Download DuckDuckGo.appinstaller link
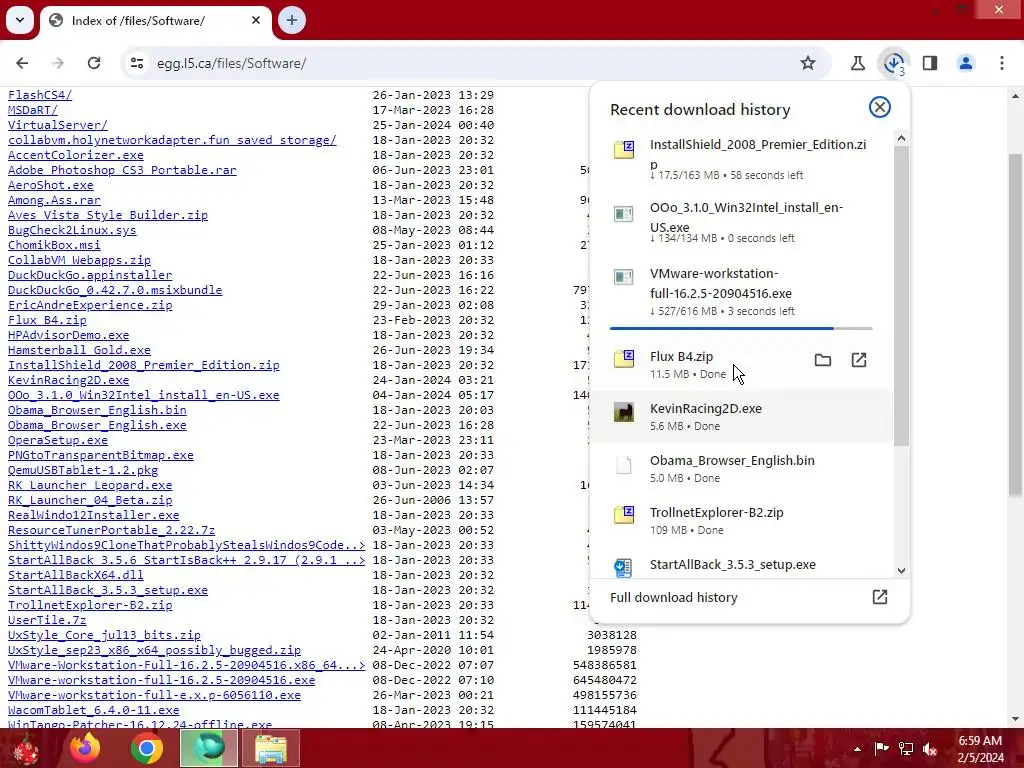Screen dimensions: 1024x768 90,275
